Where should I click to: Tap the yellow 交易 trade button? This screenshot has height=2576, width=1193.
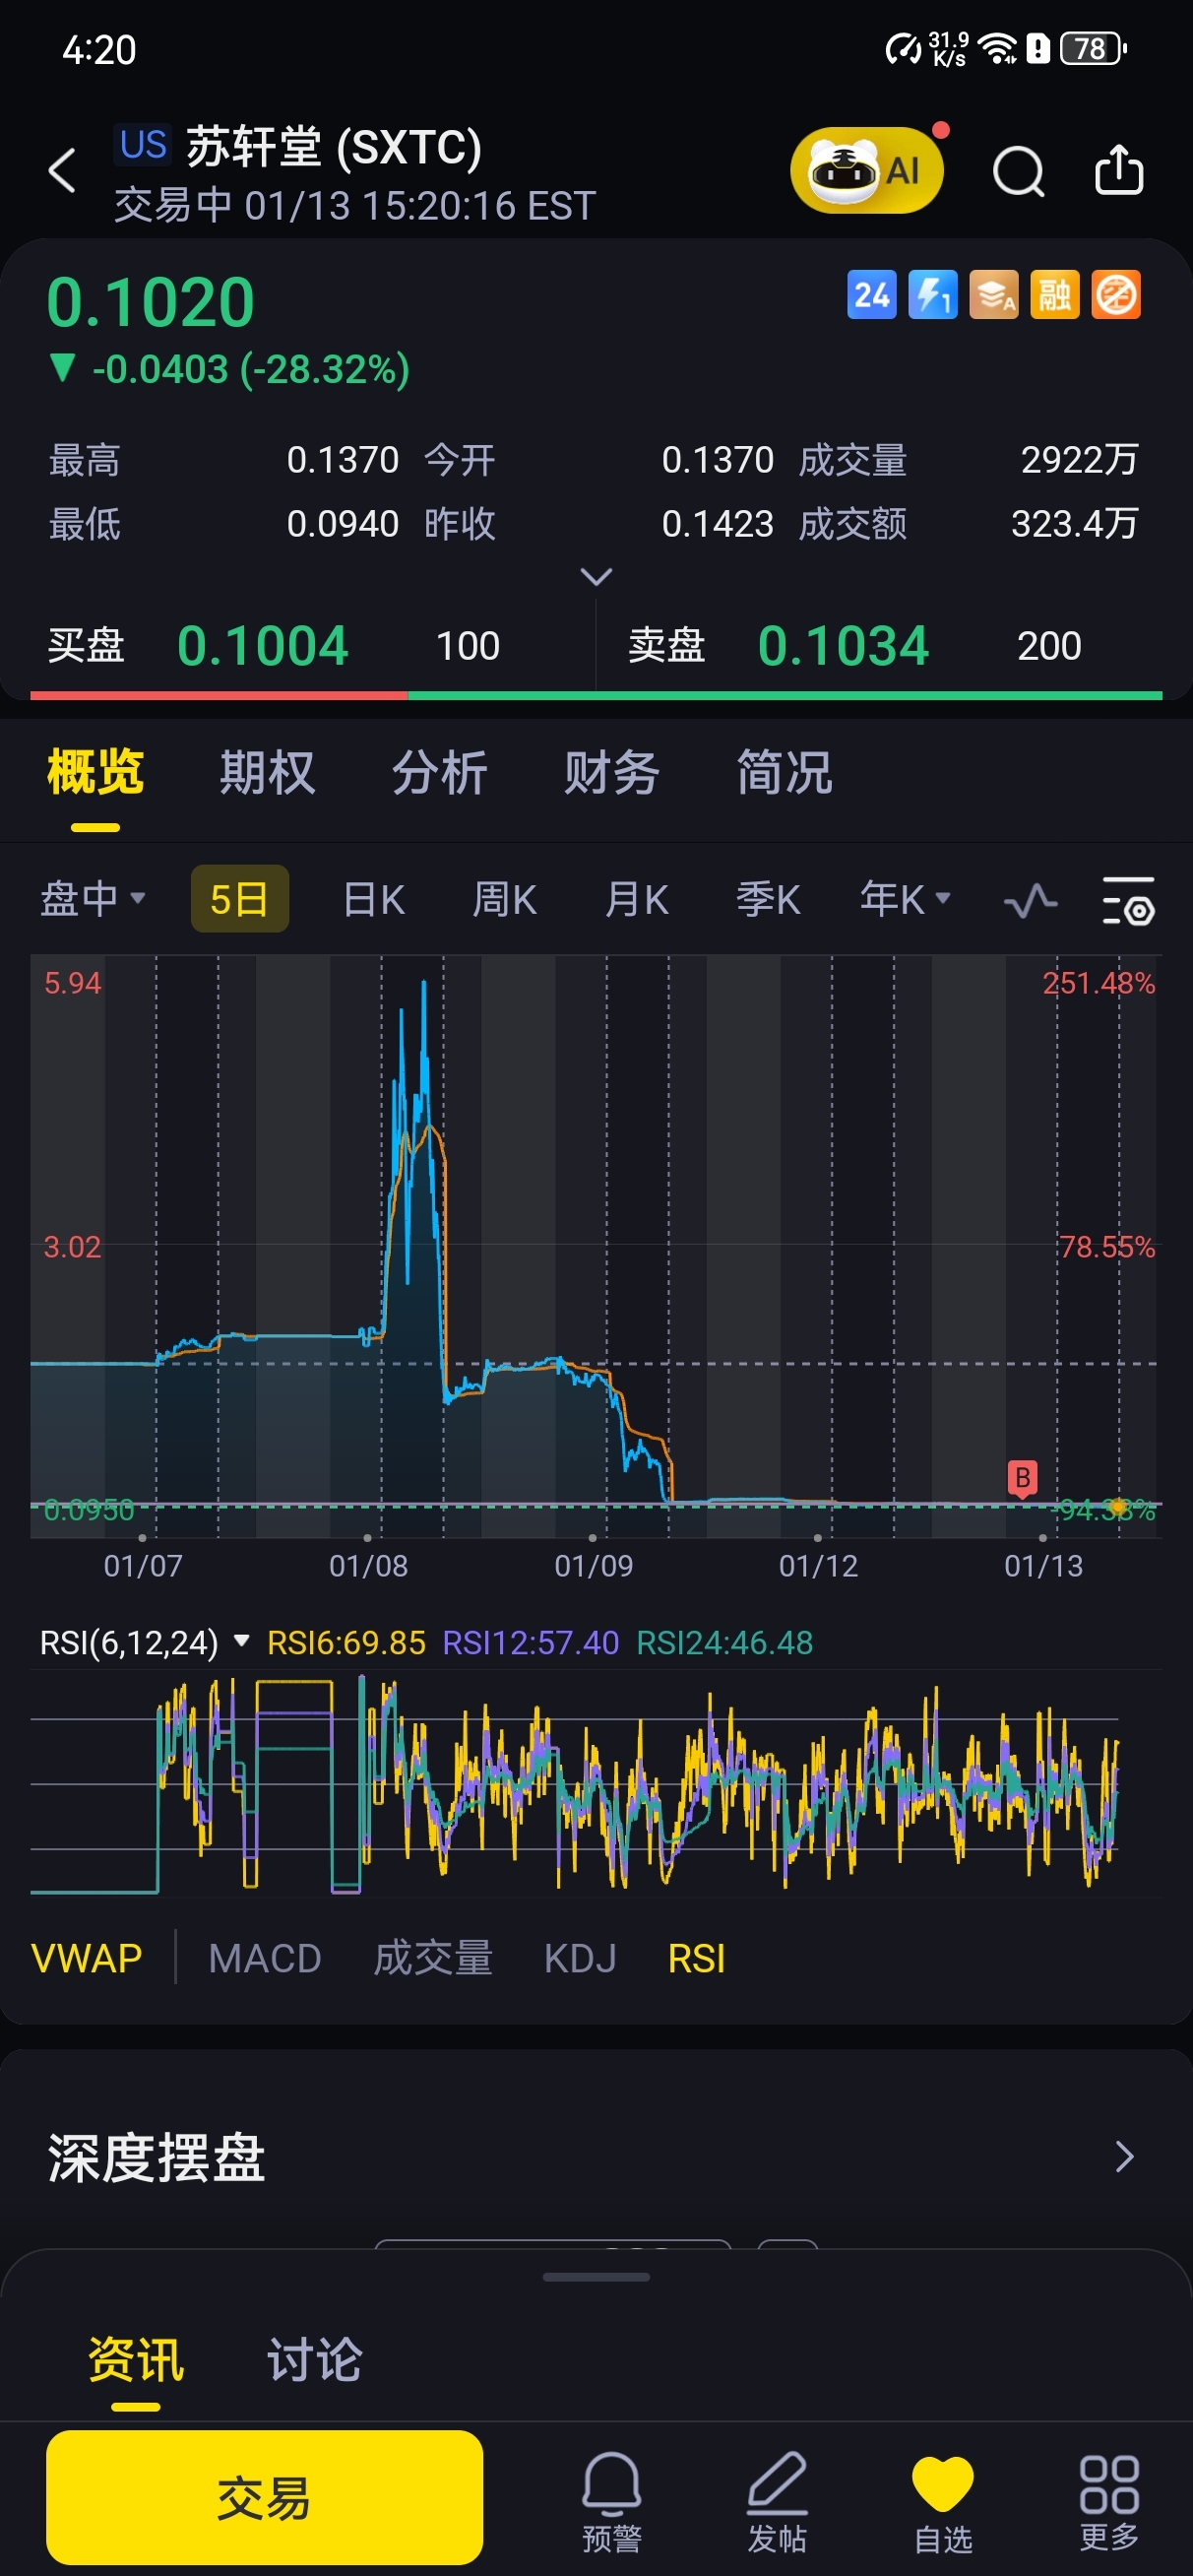(x=264, y=2498)
